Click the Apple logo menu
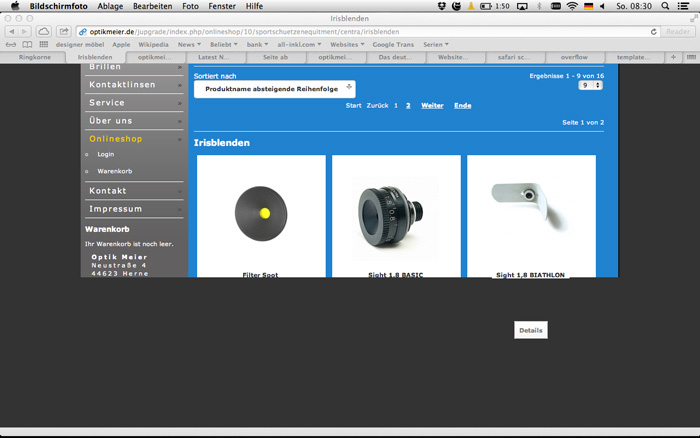This screenshot has width=700, height=438. tap(14, 6)
